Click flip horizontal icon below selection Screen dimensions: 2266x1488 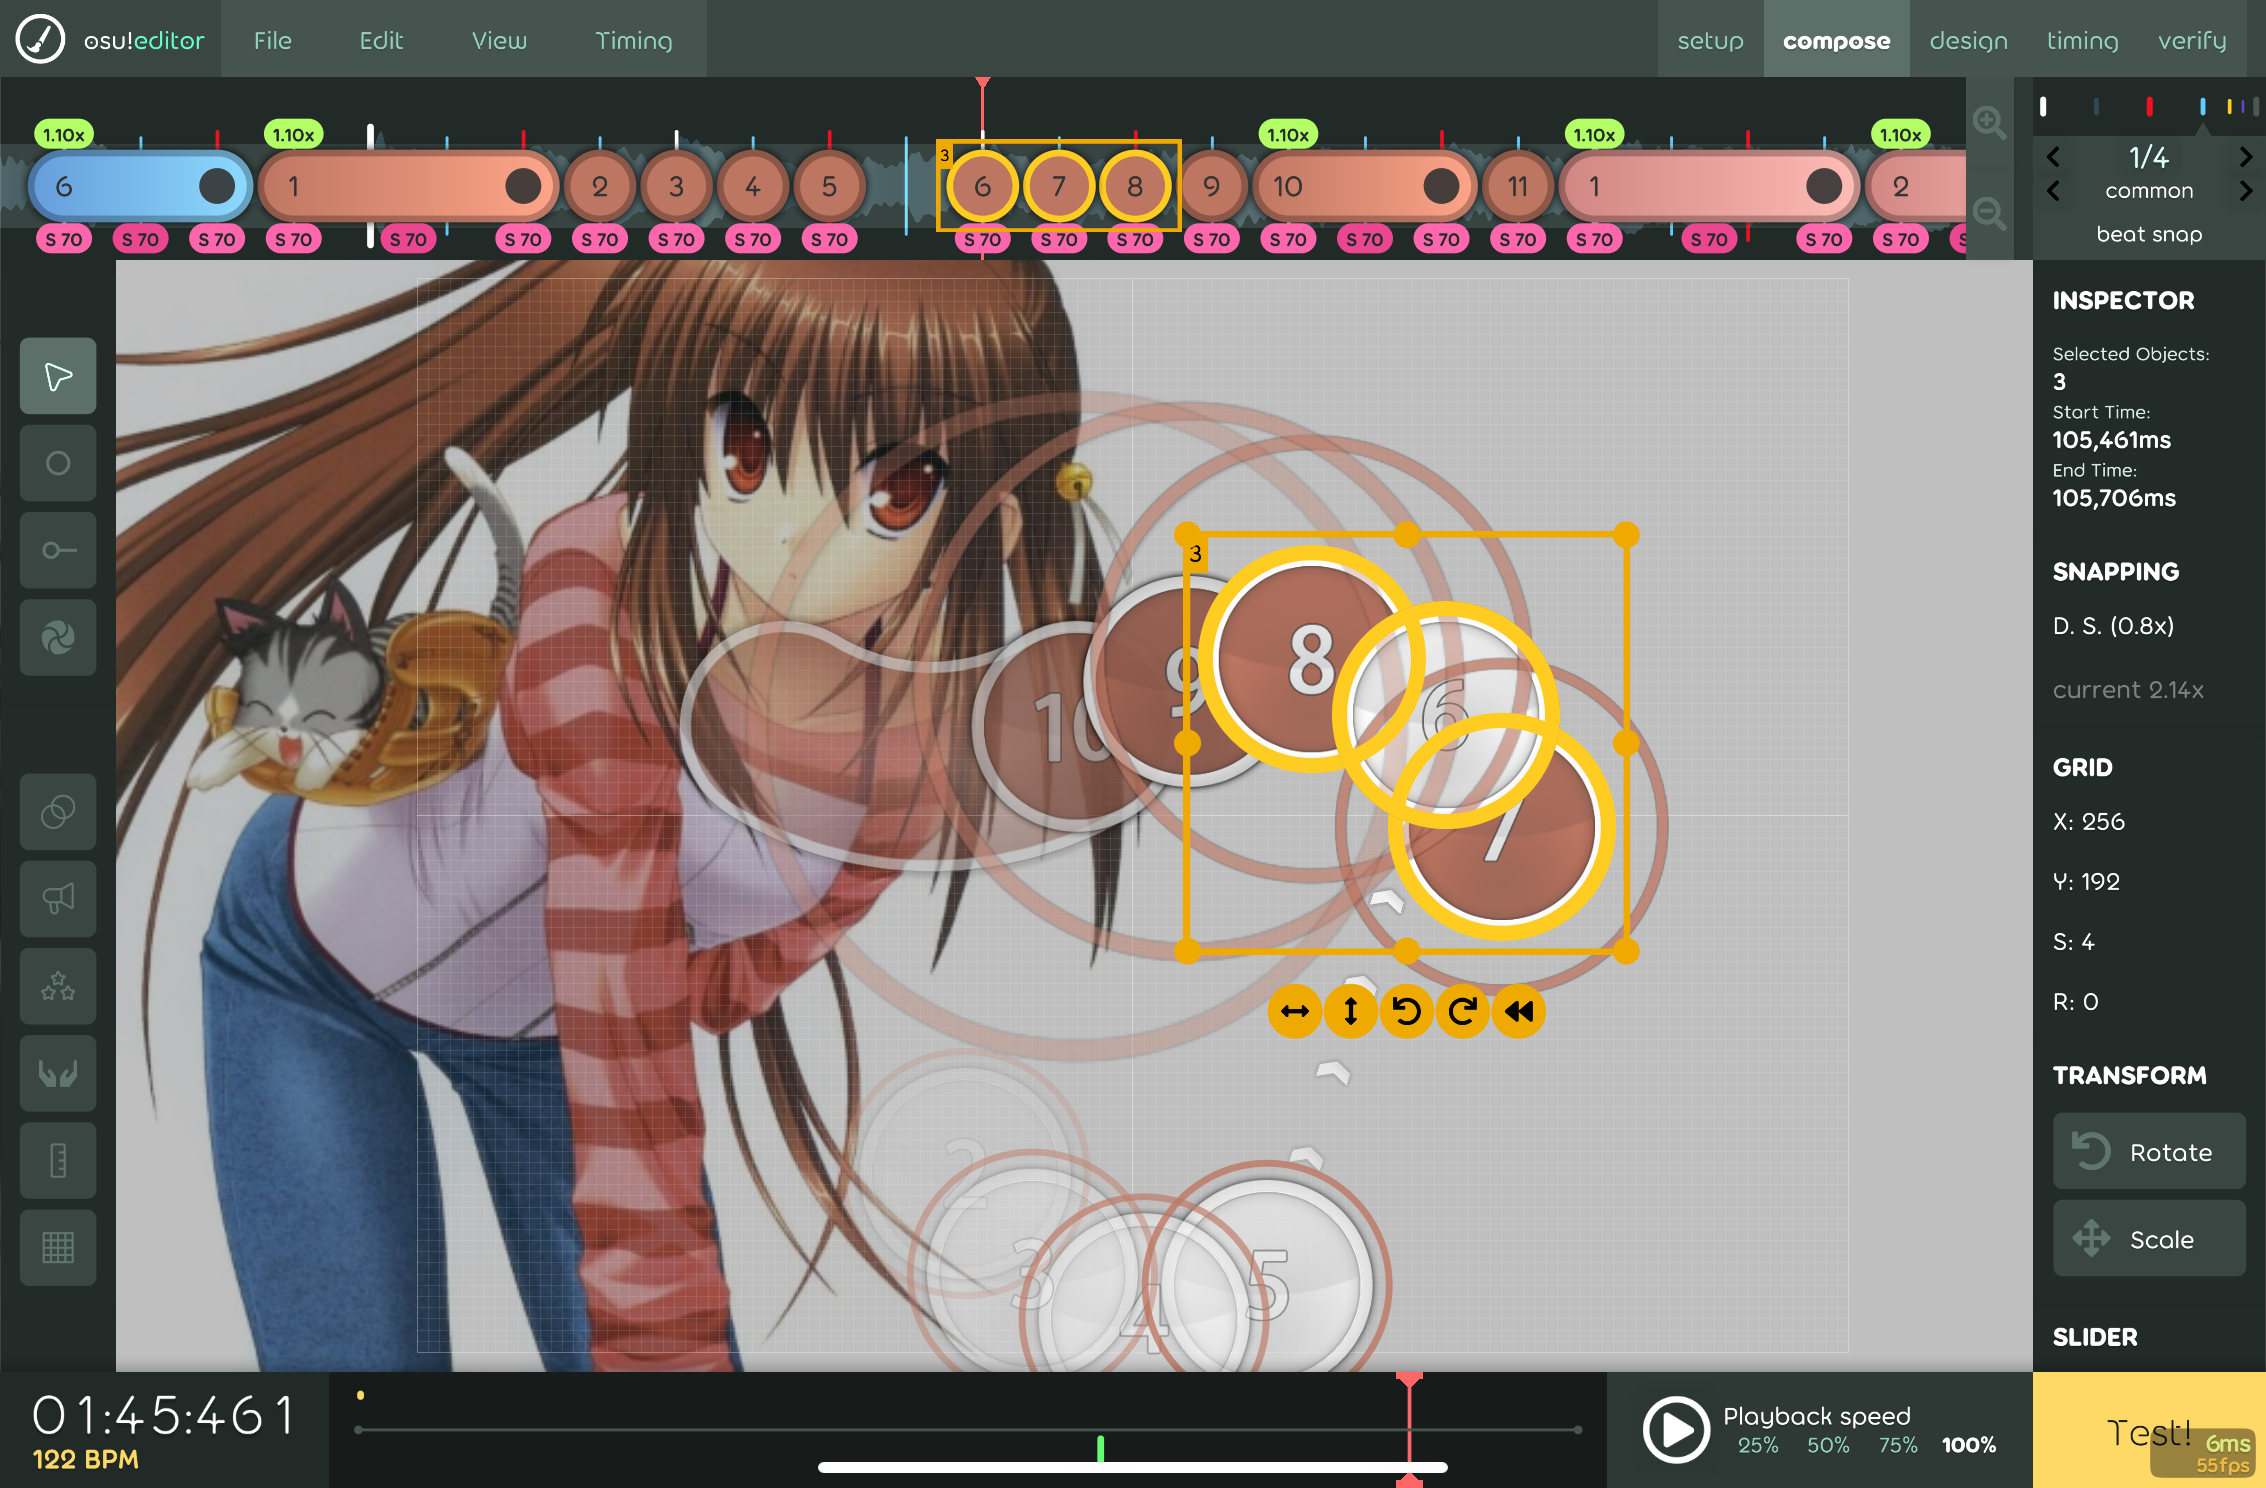pyautogui.click(x=1294, y=1012)
